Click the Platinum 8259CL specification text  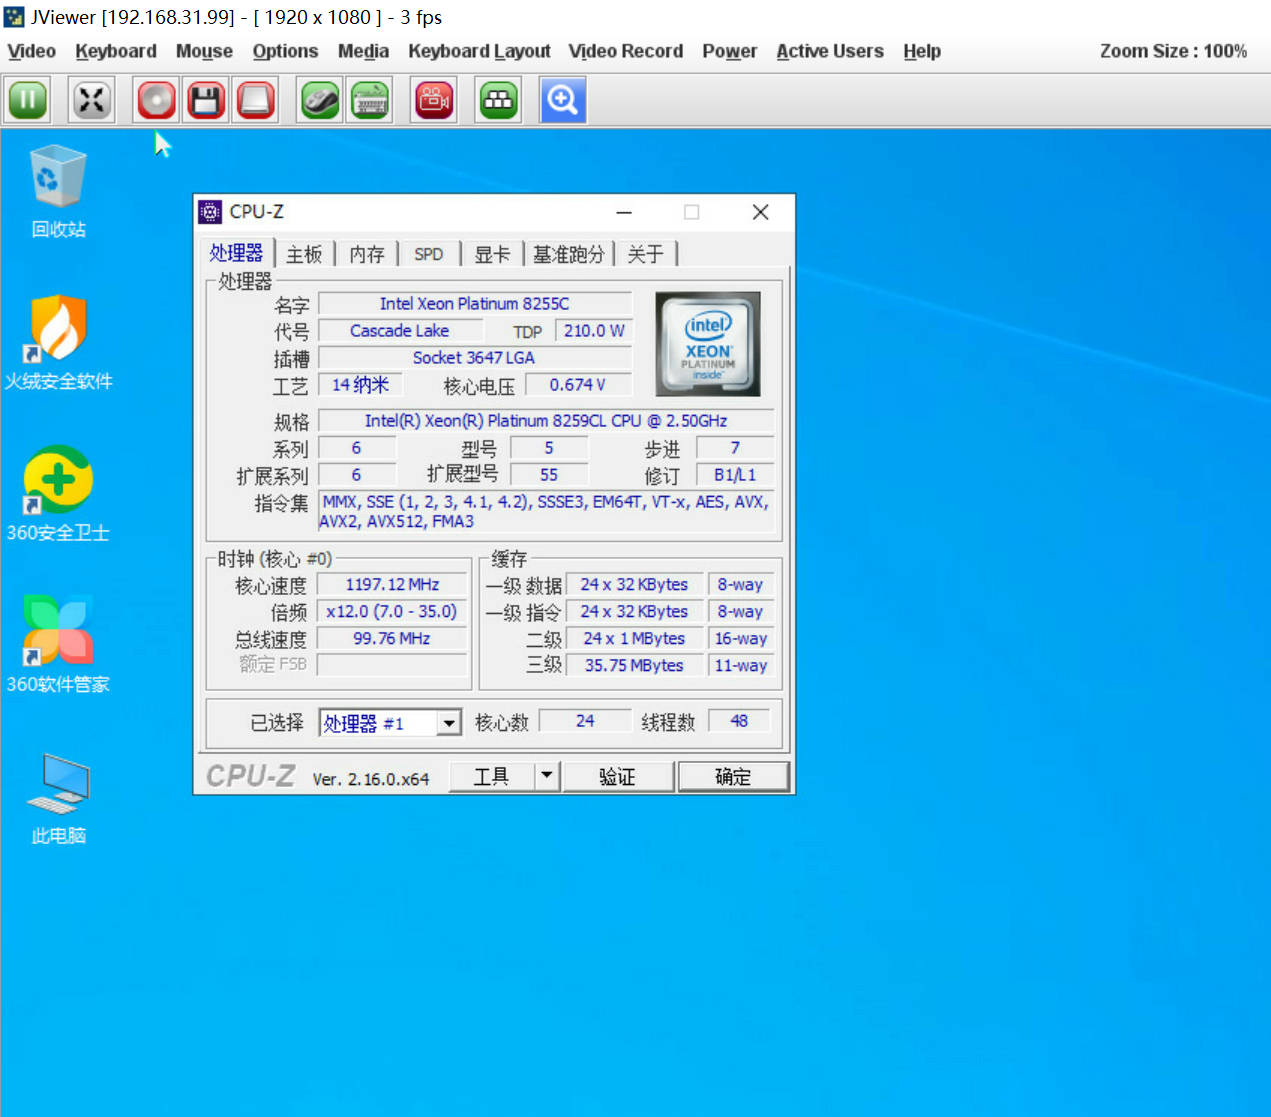coord(547,421)
